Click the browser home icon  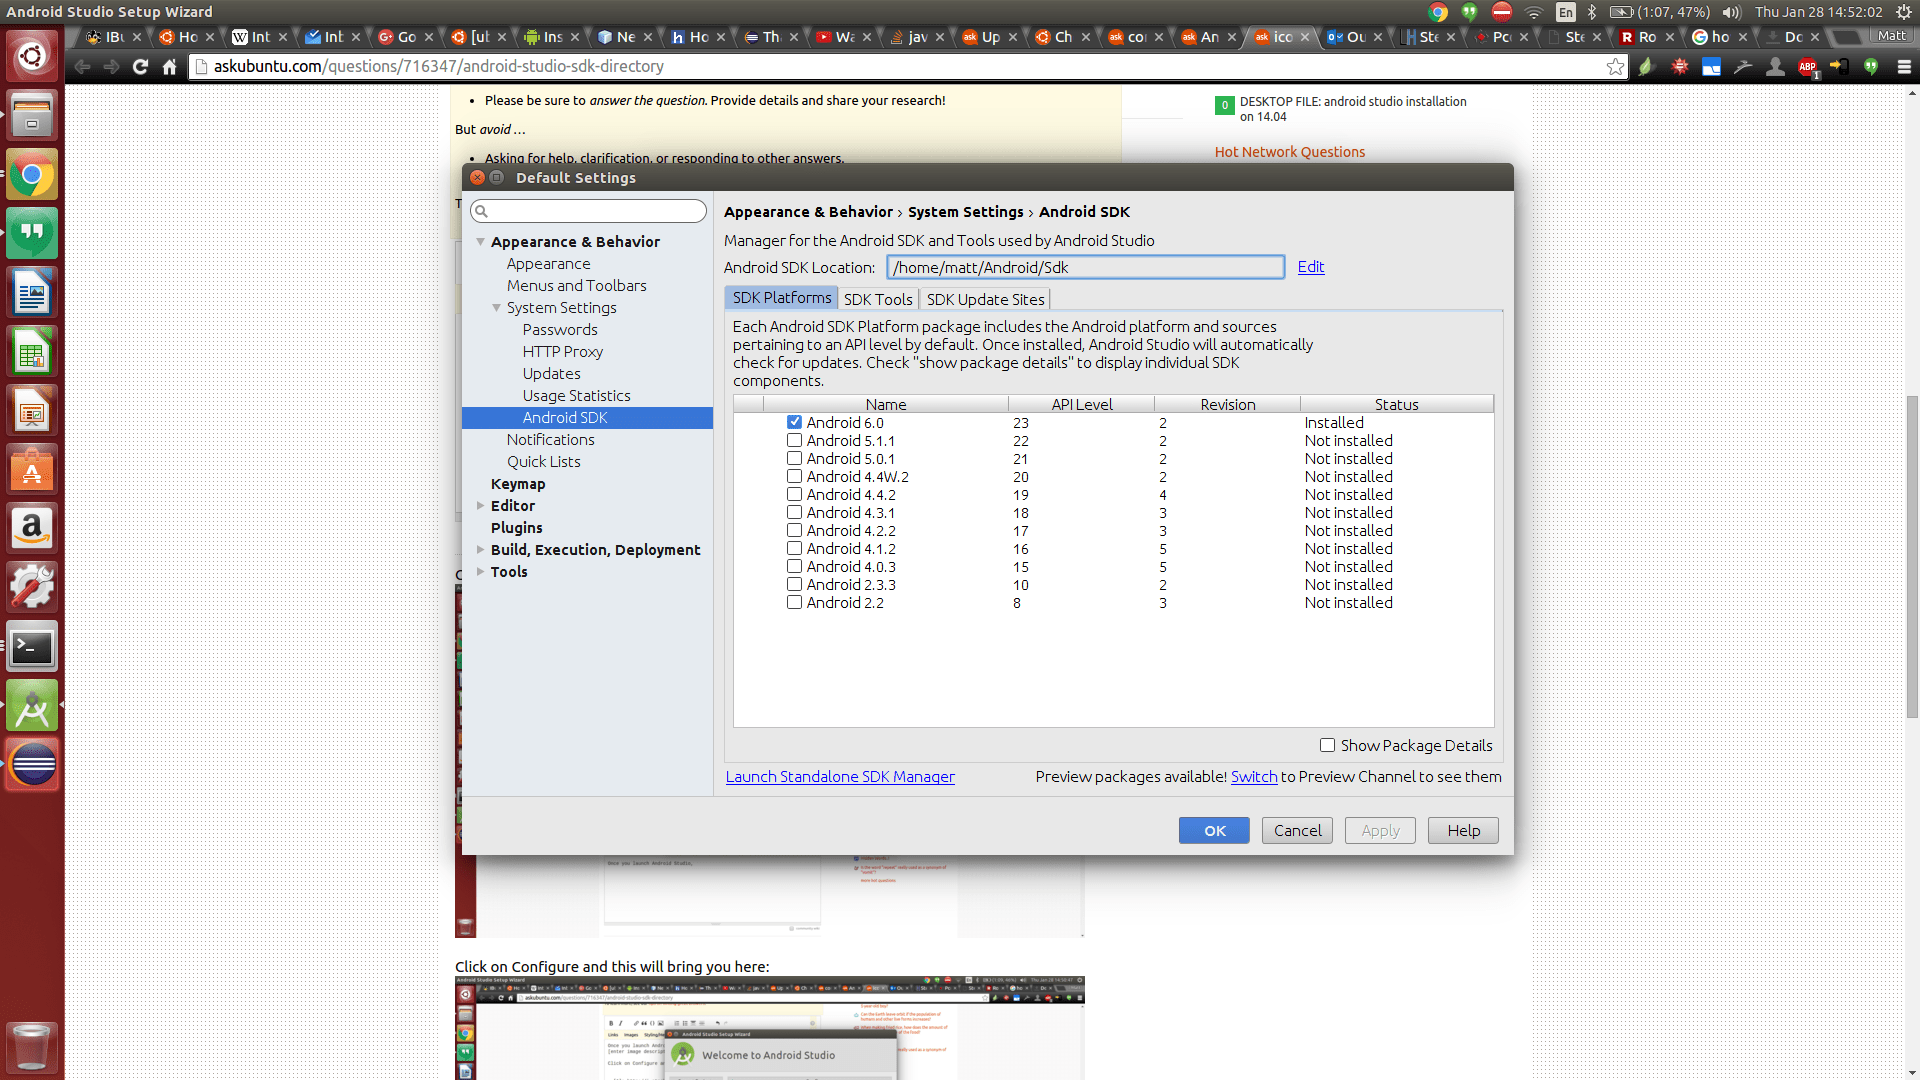coord(169,66)
